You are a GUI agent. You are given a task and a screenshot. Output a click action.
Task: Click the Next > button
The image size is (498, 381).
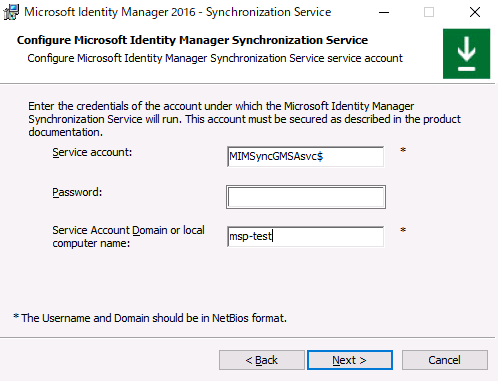tap(350, 360)
